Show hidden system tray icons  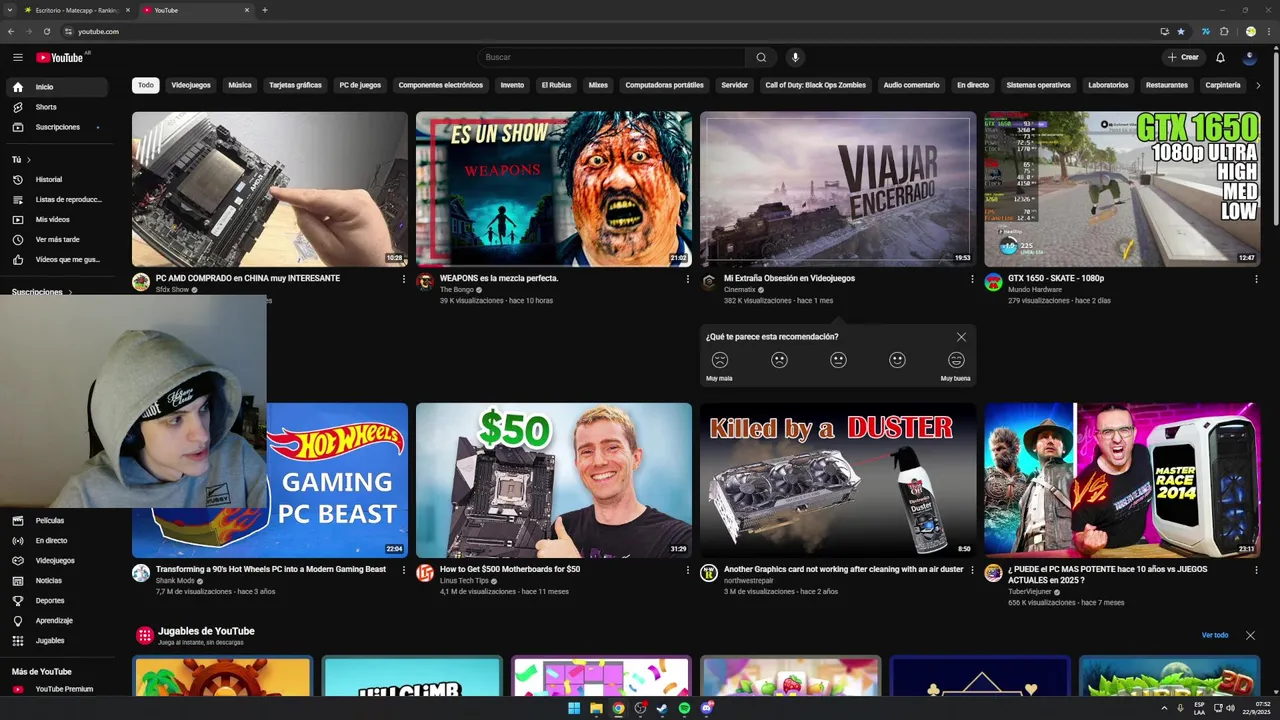(1165, 708)
